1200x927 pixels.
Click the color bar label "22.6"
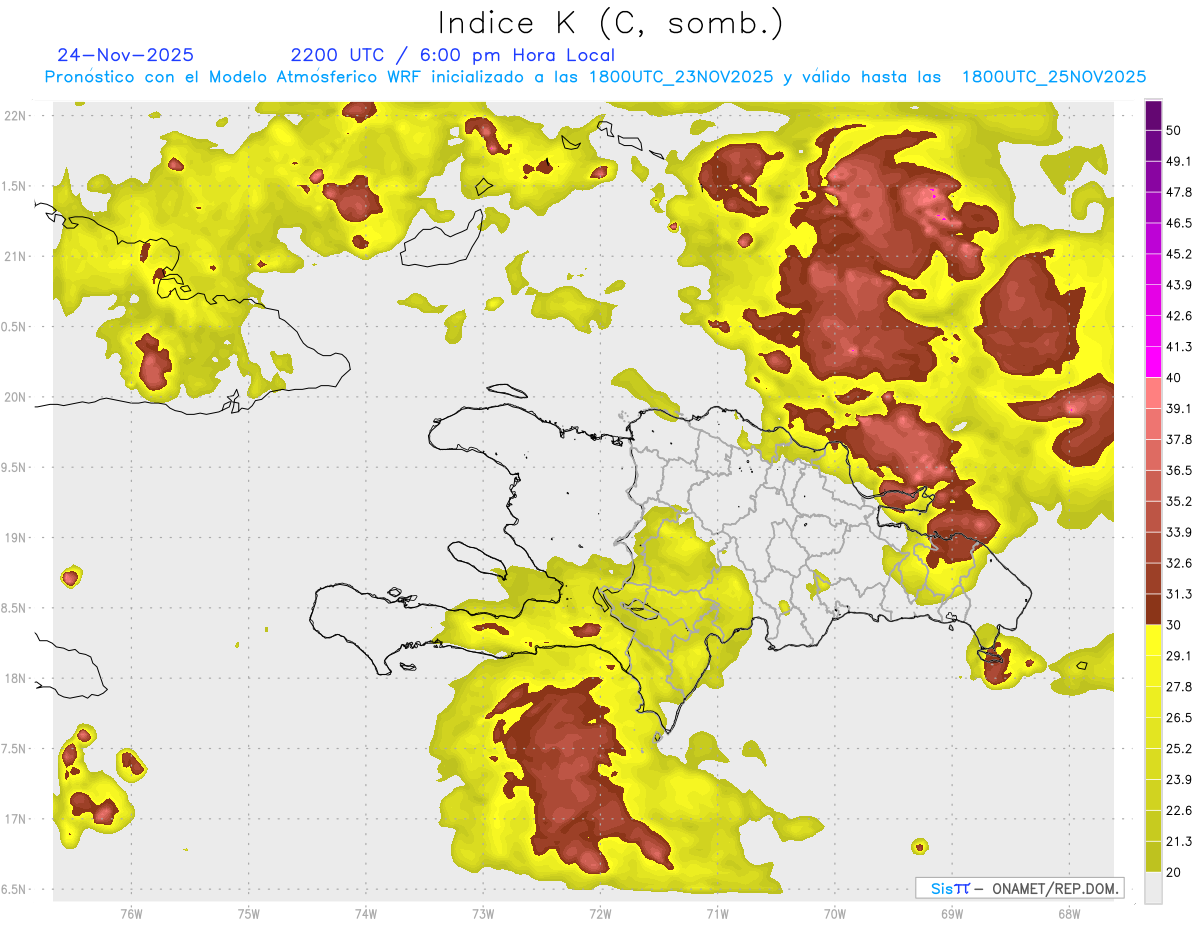pos(1179,810)
